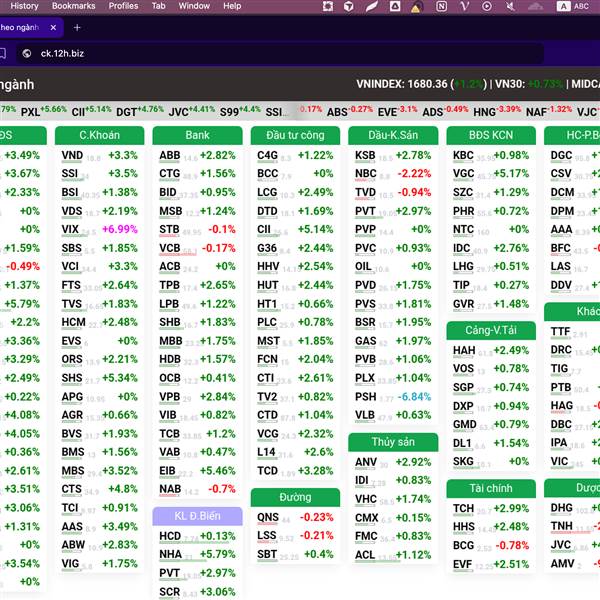The width and height of the screenshot is (600, 600).
Task: Click the '+6.99%' change for VIX
Action: click(119, 230)
